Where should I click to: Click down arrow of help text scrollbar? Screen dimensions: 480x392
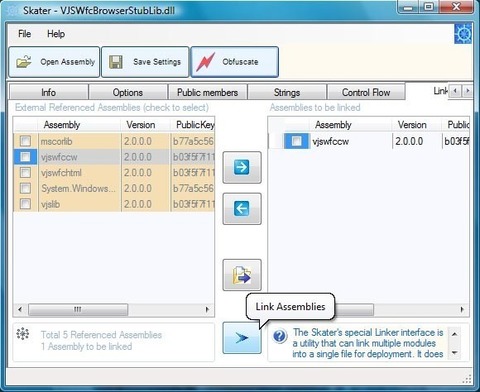(454, 353)
